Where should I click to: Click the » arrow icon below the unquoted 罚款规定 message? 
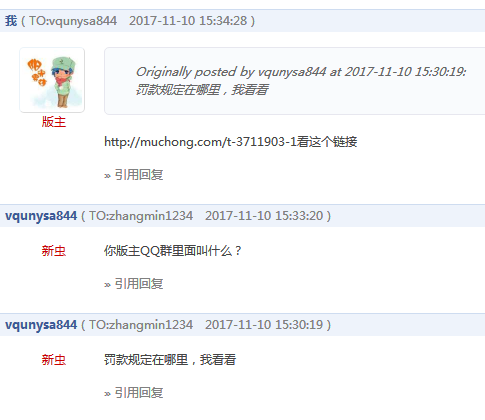[x=107, y=394]
